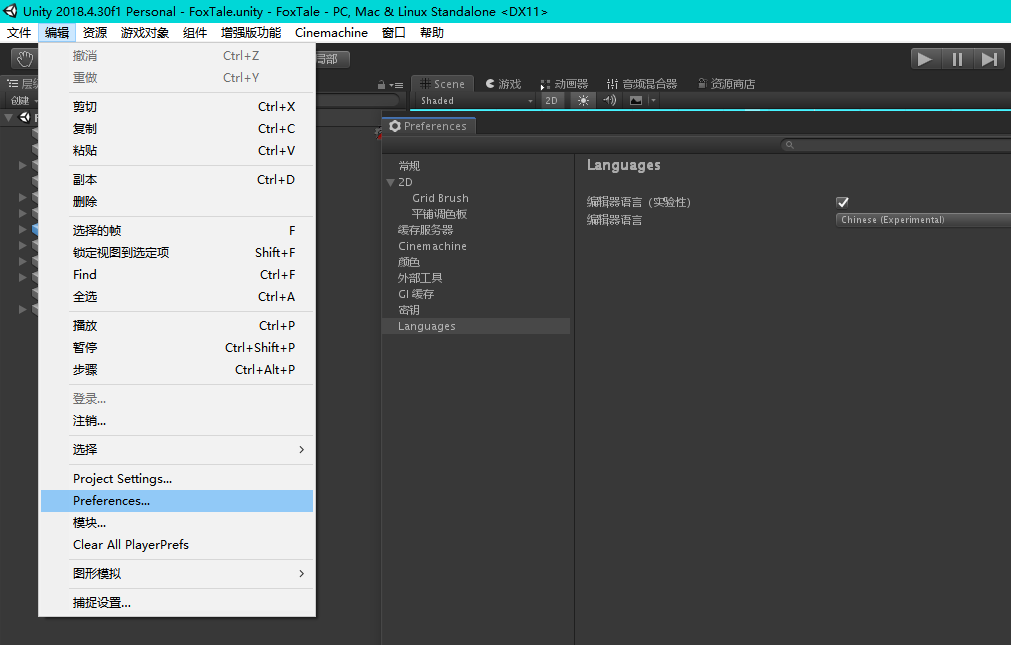Select 常规 in Preferences list
The width and height of the screenshot is (1011, 645).
pyautogui.click(x=409, y=166)
